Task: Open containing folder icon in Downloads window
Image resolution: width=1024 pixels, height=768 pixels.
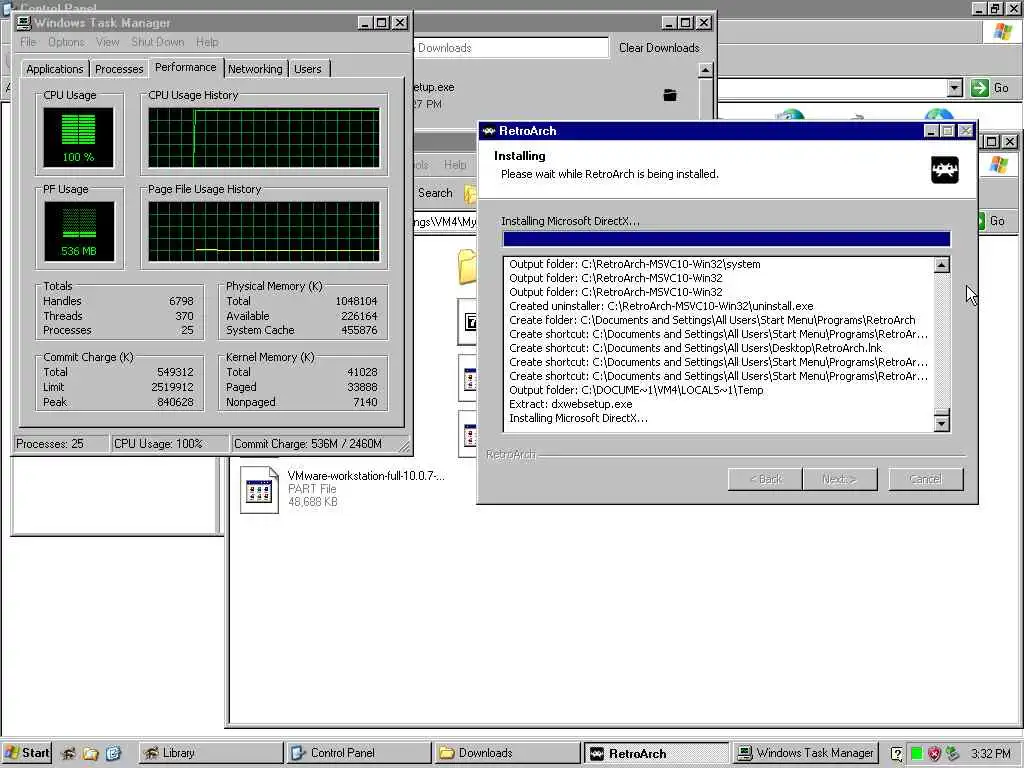Action: (670, 95)
